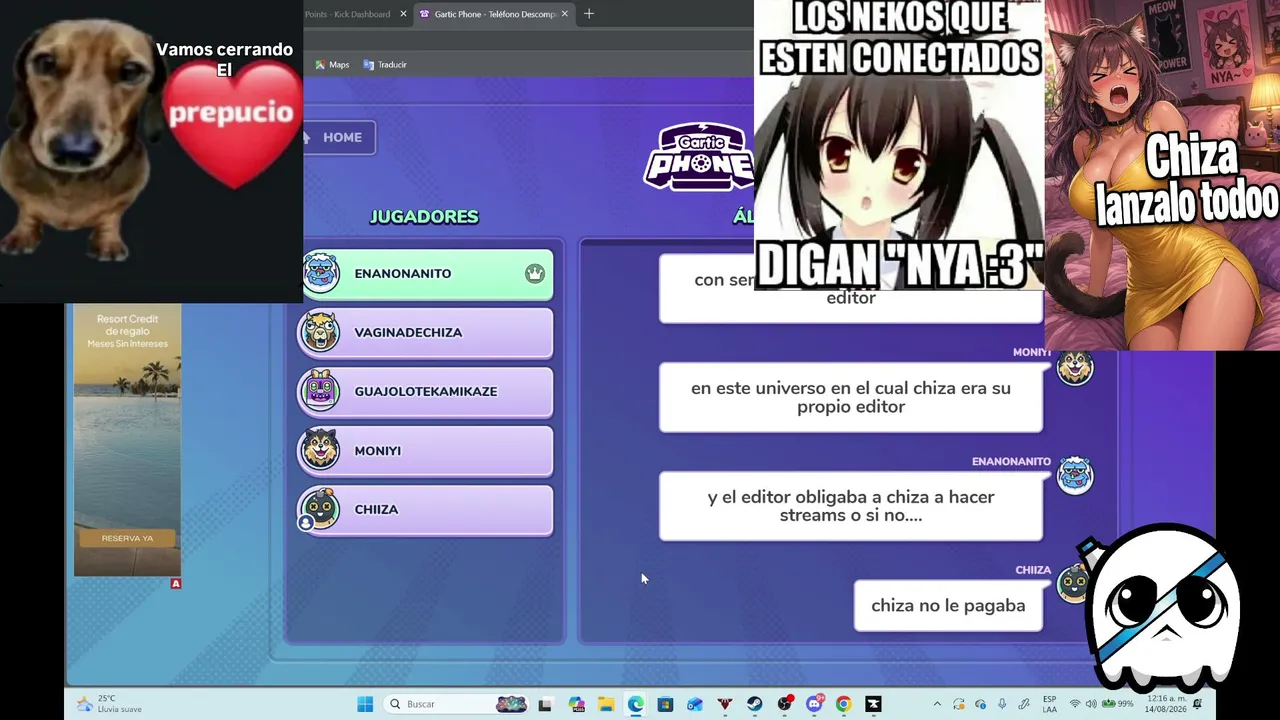Open a new browser tab
The width and height of the screenshot is (1280, 720).
[589, 14]
